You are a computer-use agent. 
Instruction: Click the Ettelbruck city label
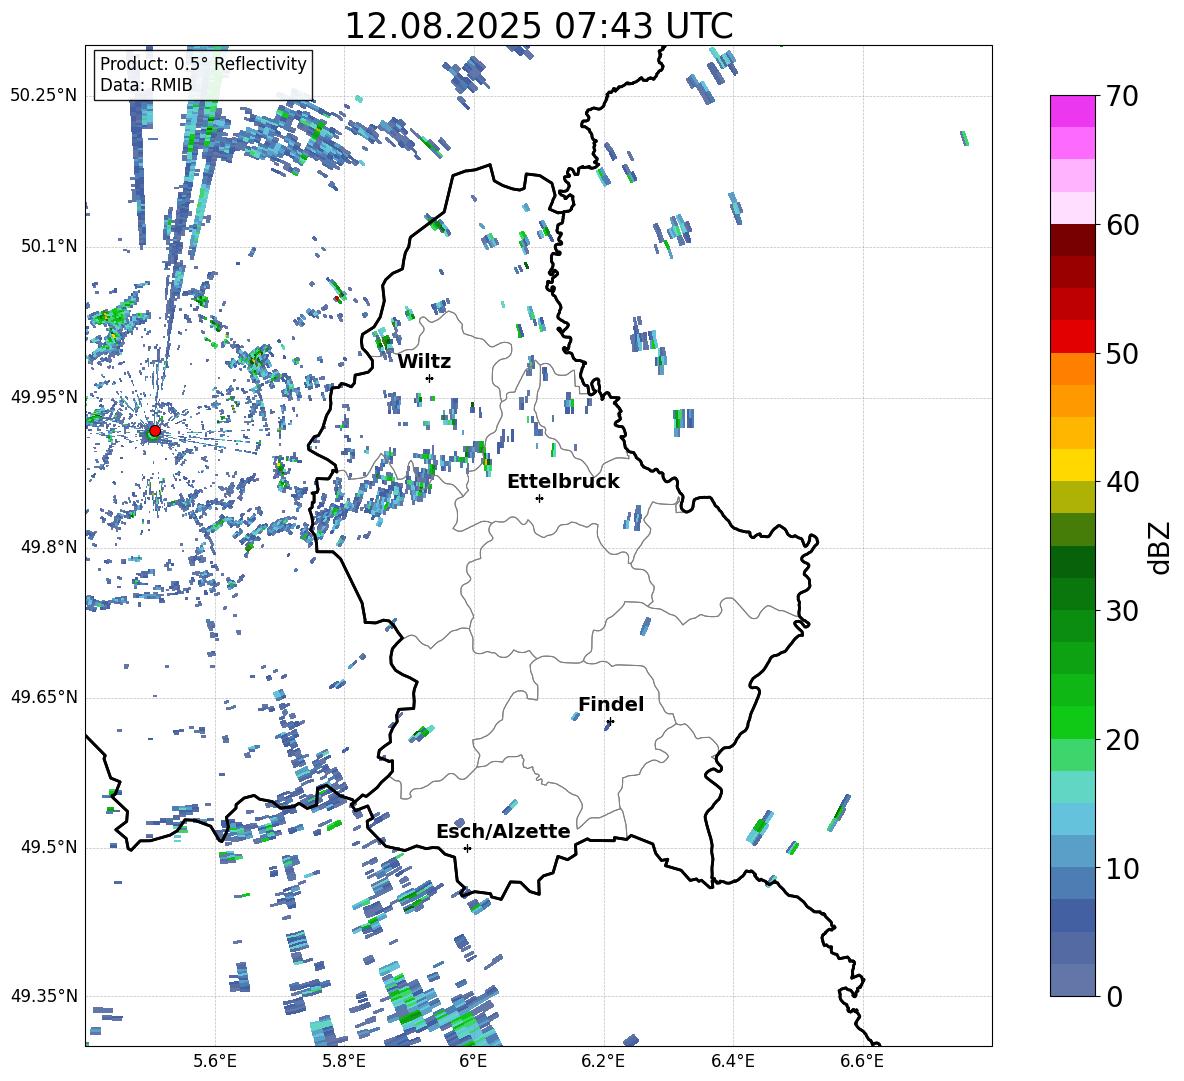click(563, 482)
